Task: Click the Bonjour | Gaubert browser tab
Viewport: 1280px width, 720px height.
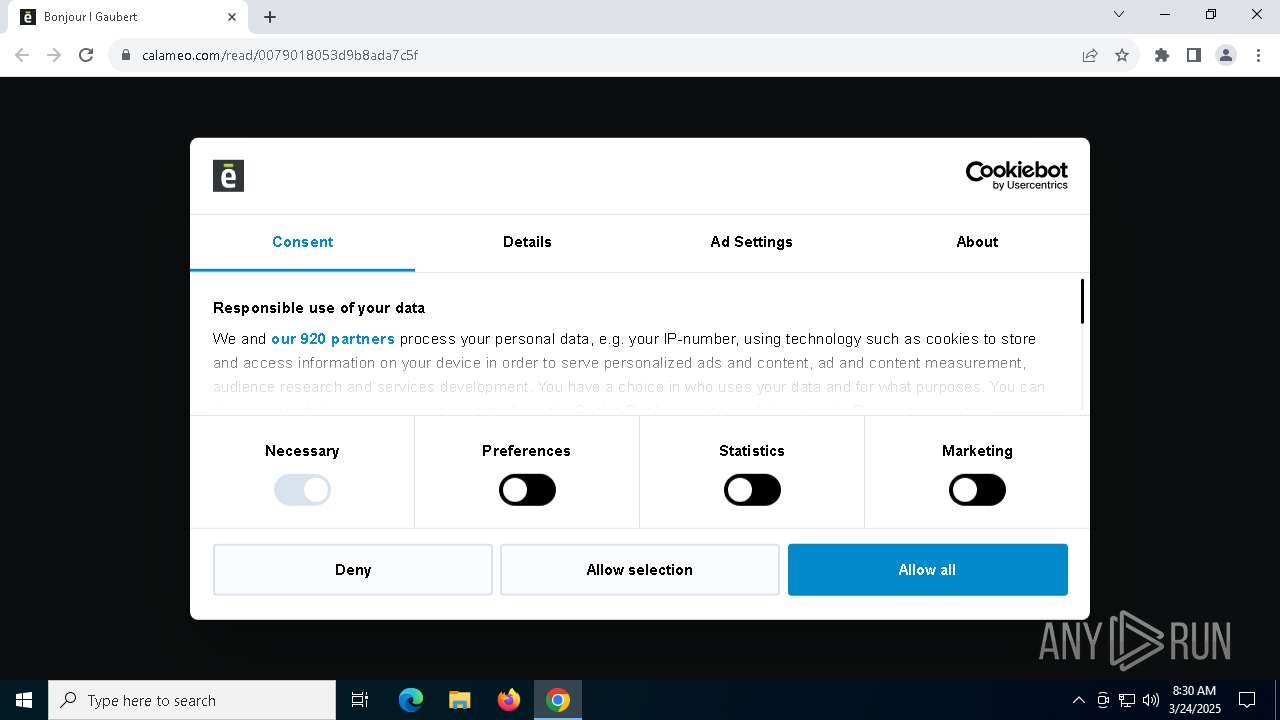Action: [129, 17]
